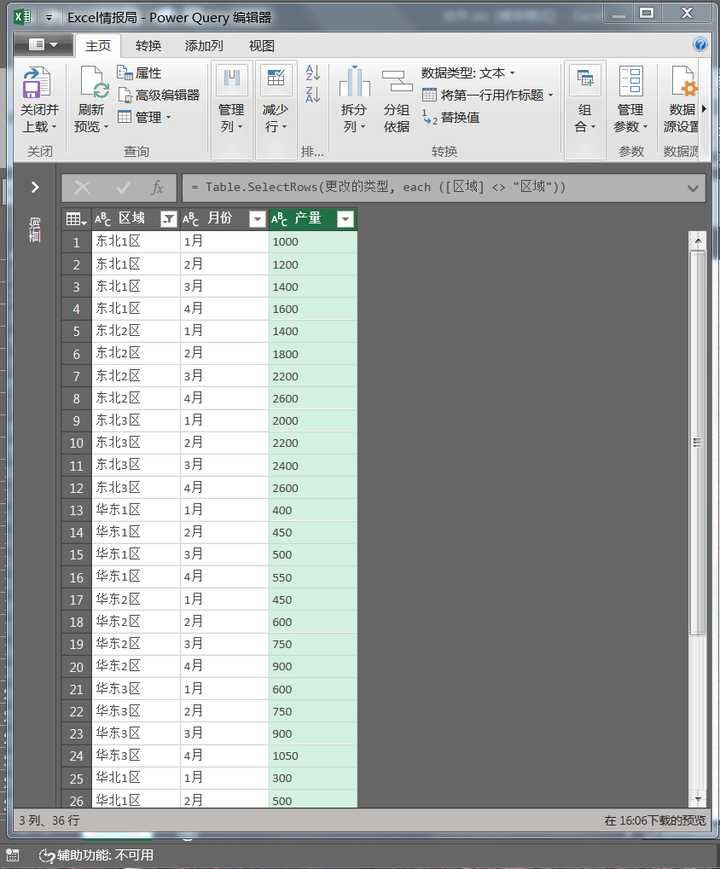The width and height of the screenshot is (720, 869).
Task: Click the ABC data type icon of 区域 column
Action: pos(103,219)
